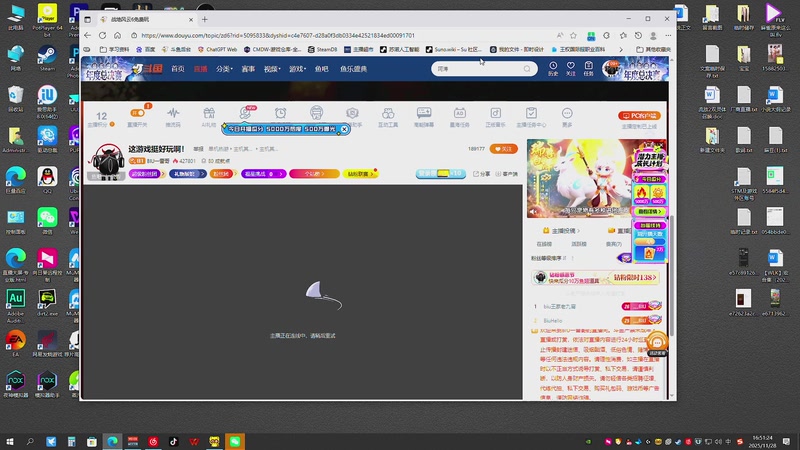800x450 pixels.
Task: Open a new browser tab
Action: (205, 19)
